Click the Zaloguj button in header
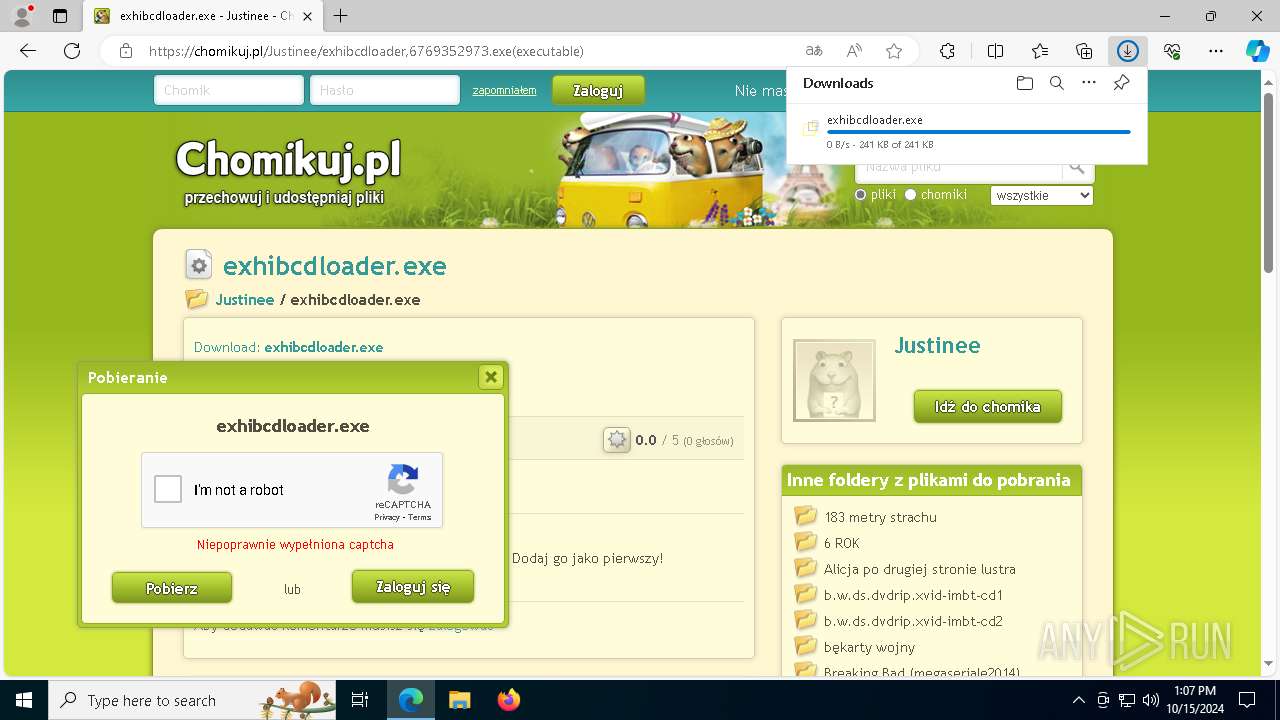Image resolution: width=1280 pixels, height=720 pixels. click(x=598, y=90)
